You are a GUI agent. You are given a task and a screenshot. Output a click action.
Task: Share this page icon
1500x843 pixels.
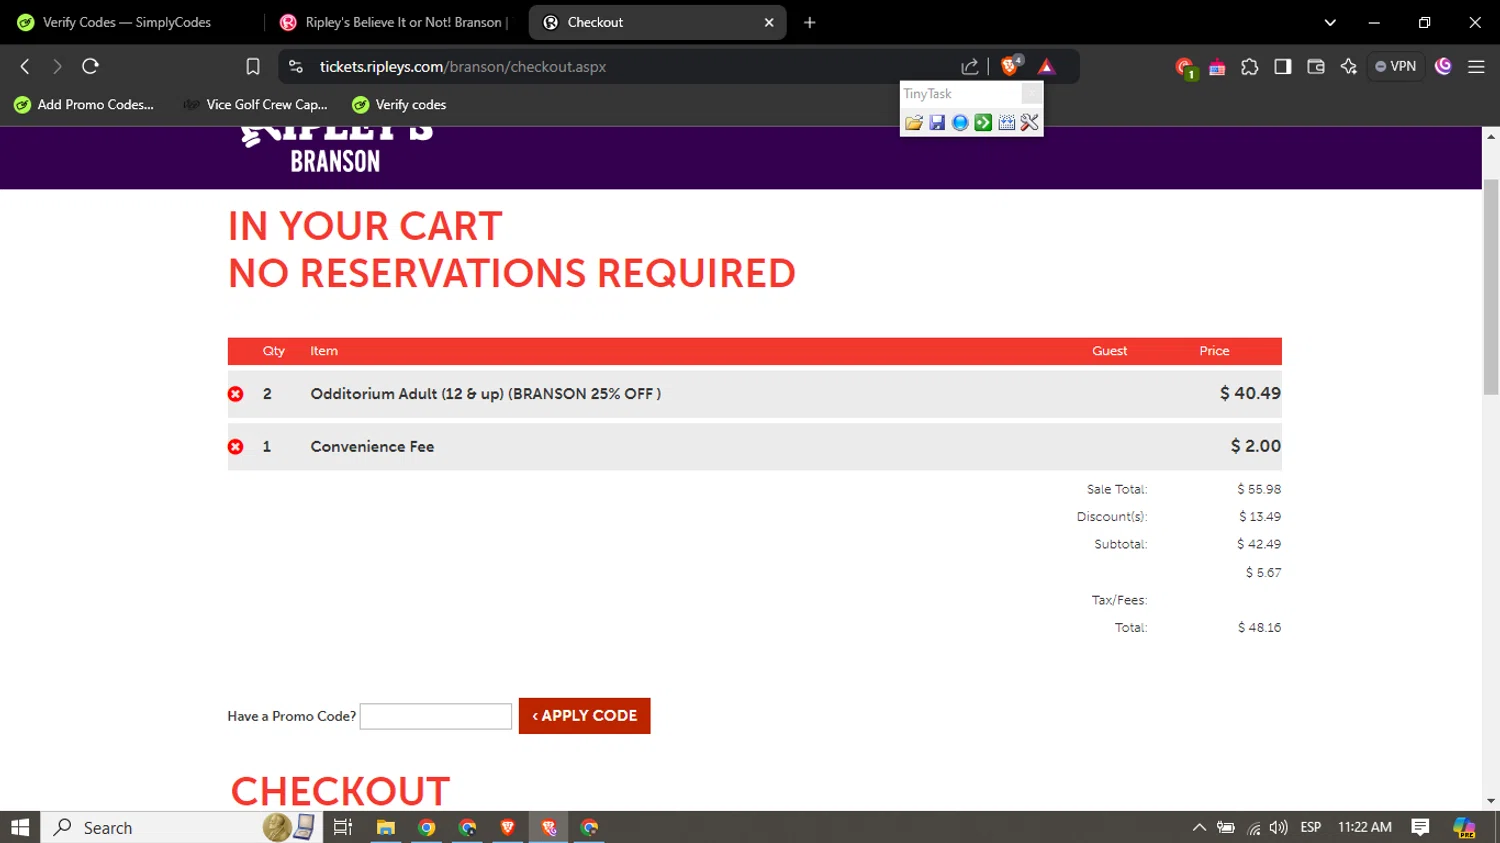pos(970,67)
